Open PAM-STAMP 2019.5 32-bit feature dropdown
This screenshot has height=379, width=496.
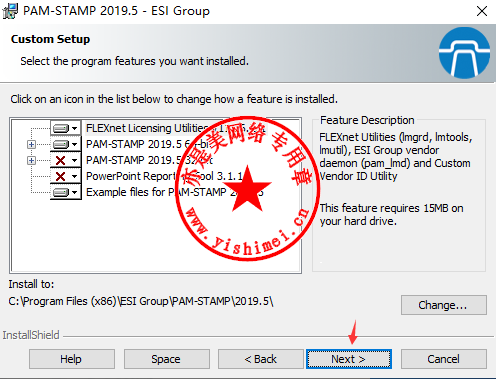tap(65, 160)
